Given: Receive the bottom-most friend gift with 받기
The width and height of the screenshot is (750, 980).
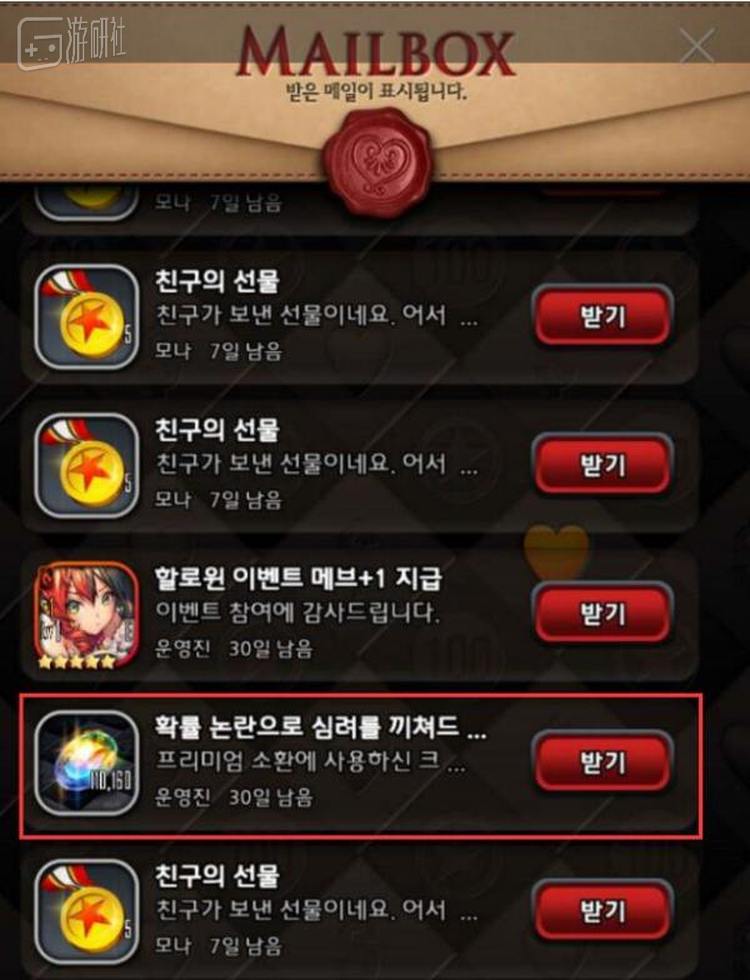Looking at the screenshot, I should [602, 911].
